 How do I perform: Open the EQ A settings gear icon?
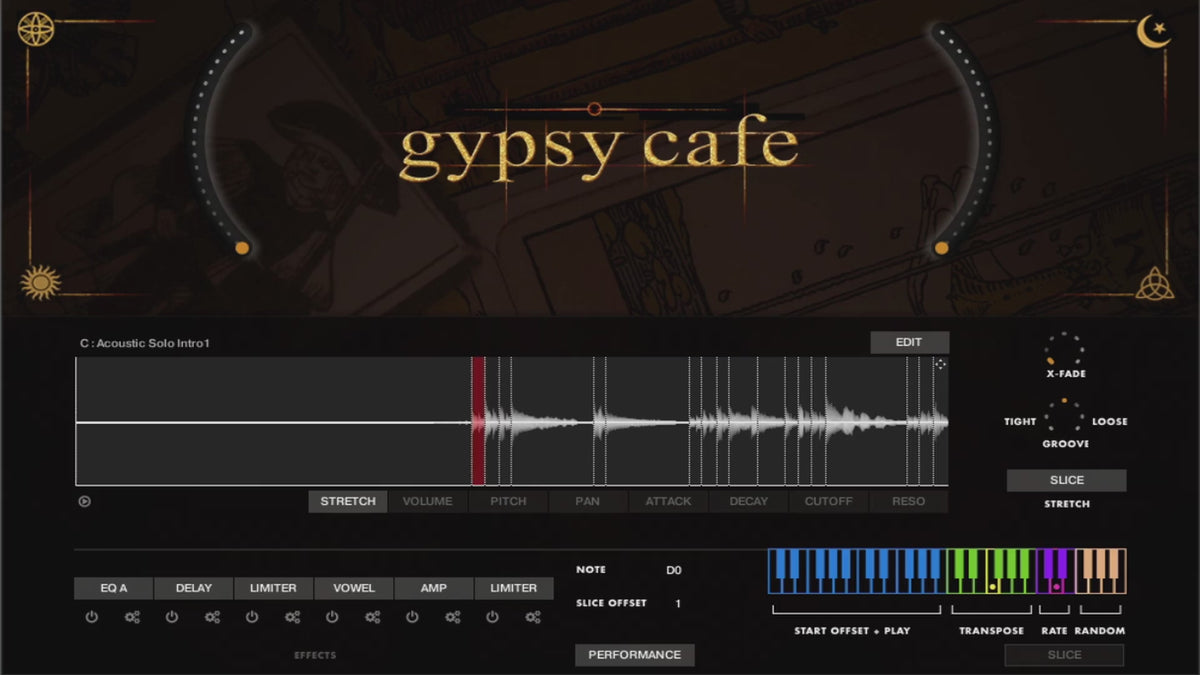[132, 617]
